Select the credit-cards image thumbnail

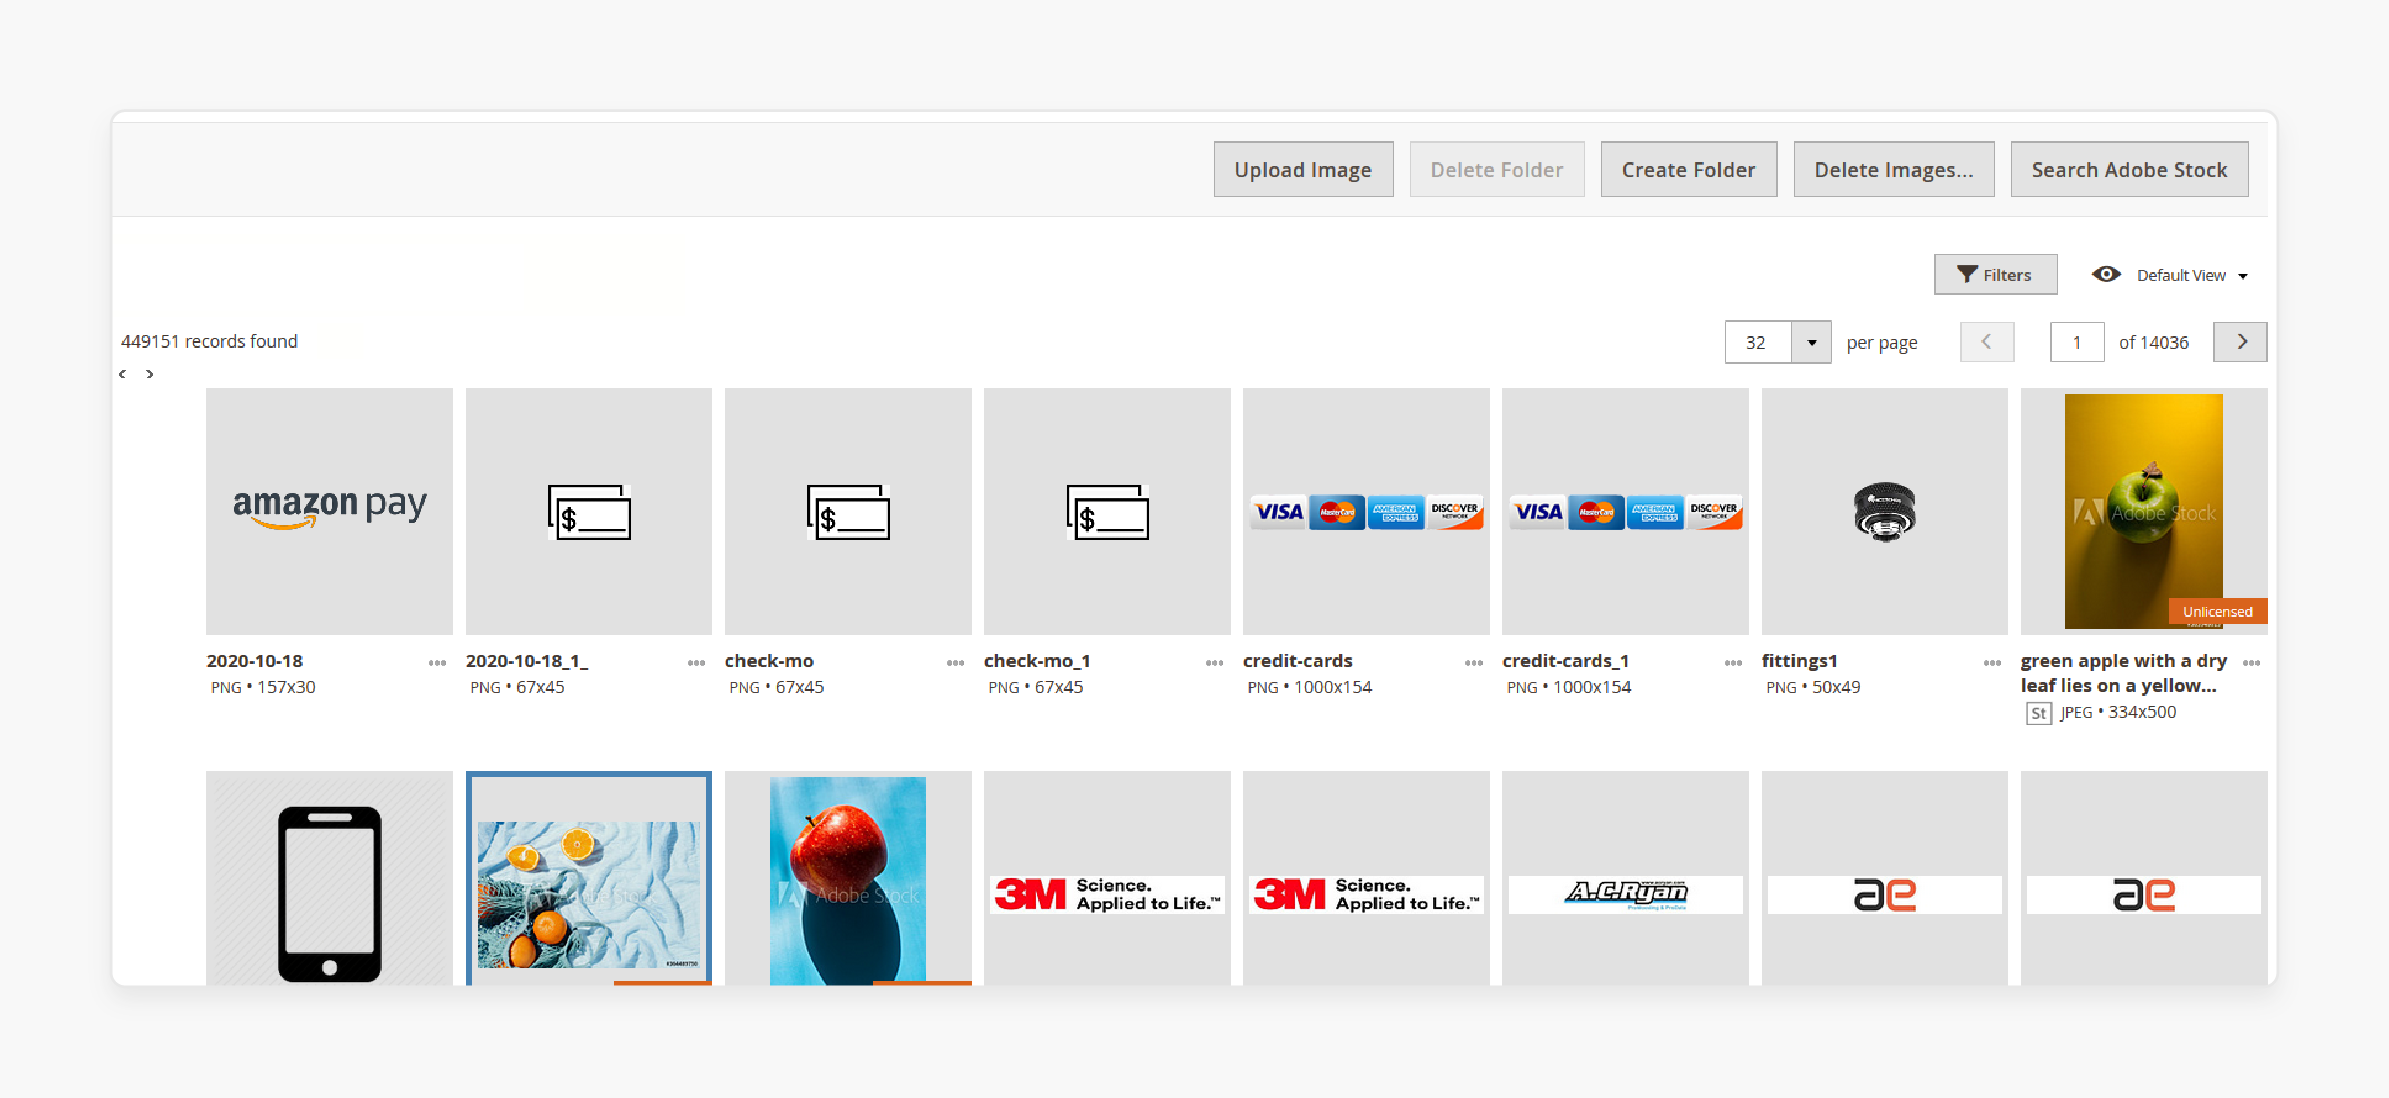tap(1366, 511)
